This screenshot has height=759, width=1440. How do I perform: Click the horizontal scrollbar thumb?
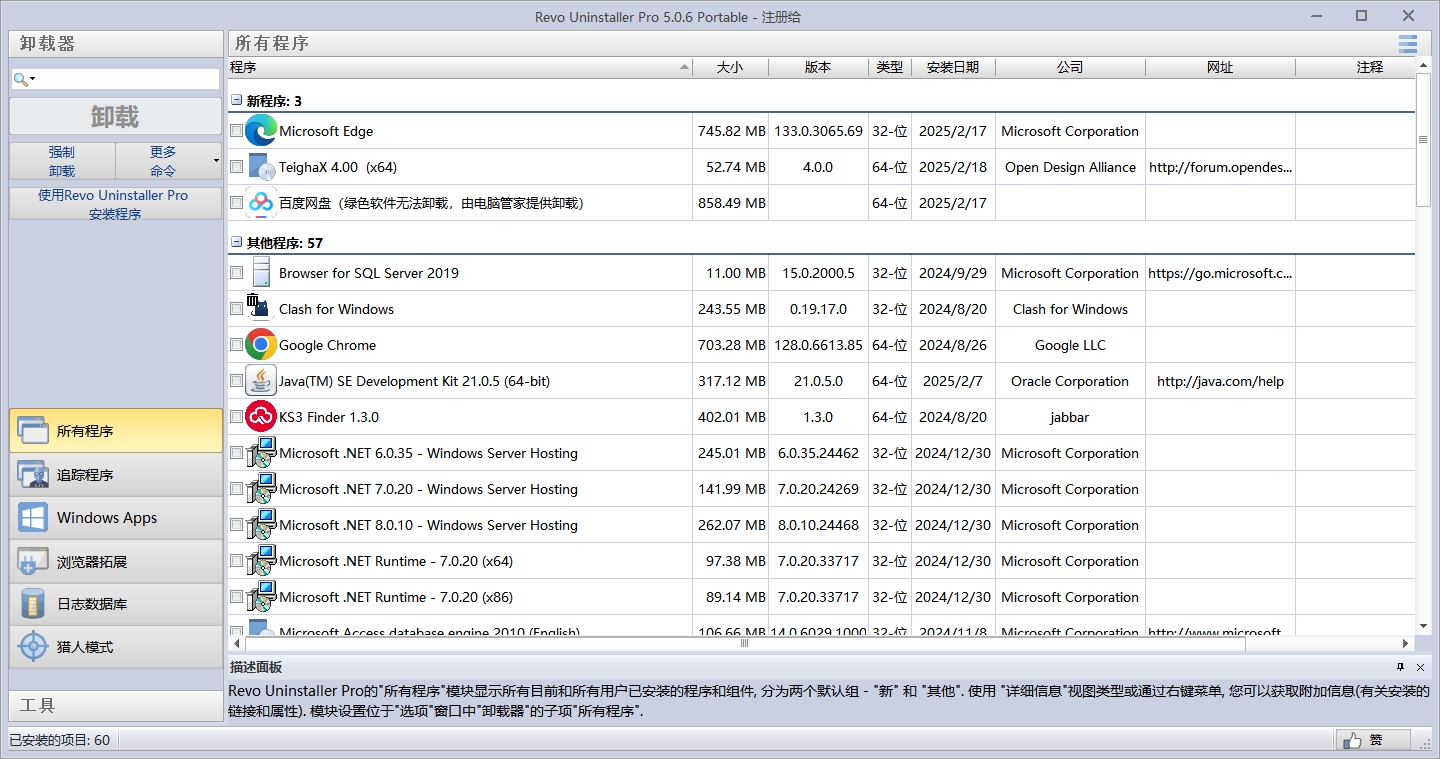coord(744,643)
